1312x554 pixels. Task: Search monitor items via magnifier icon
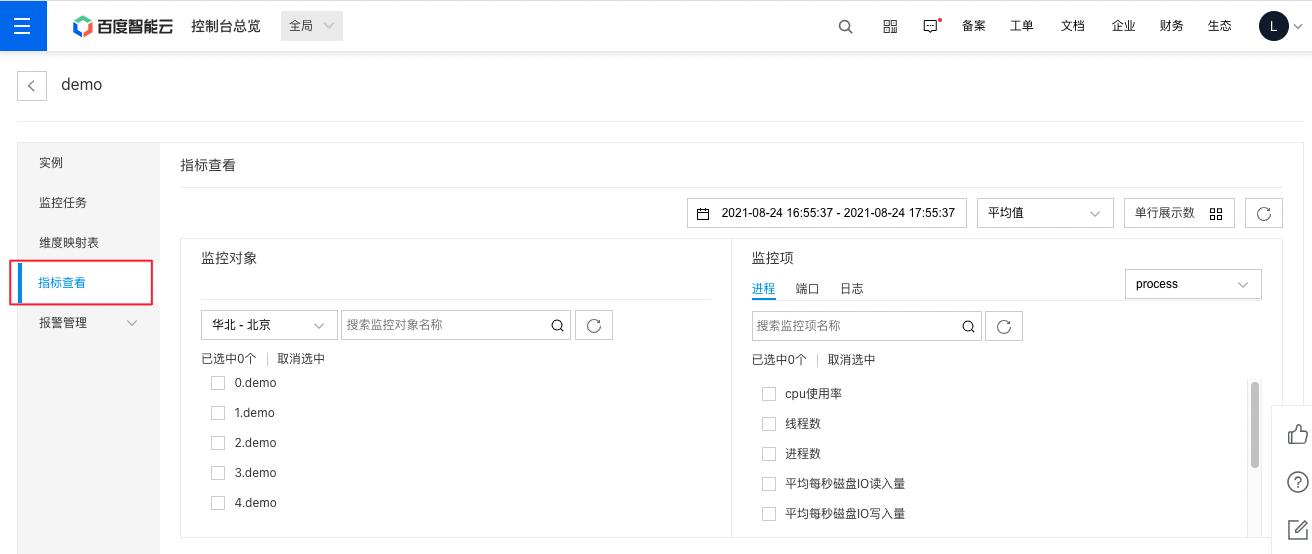coord(968,326)
